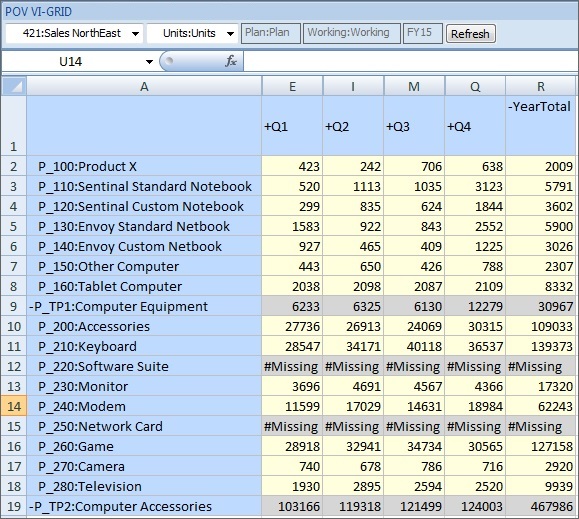Click Network Card YearTotal #Missing cell
579x519 pixels.
541,426
